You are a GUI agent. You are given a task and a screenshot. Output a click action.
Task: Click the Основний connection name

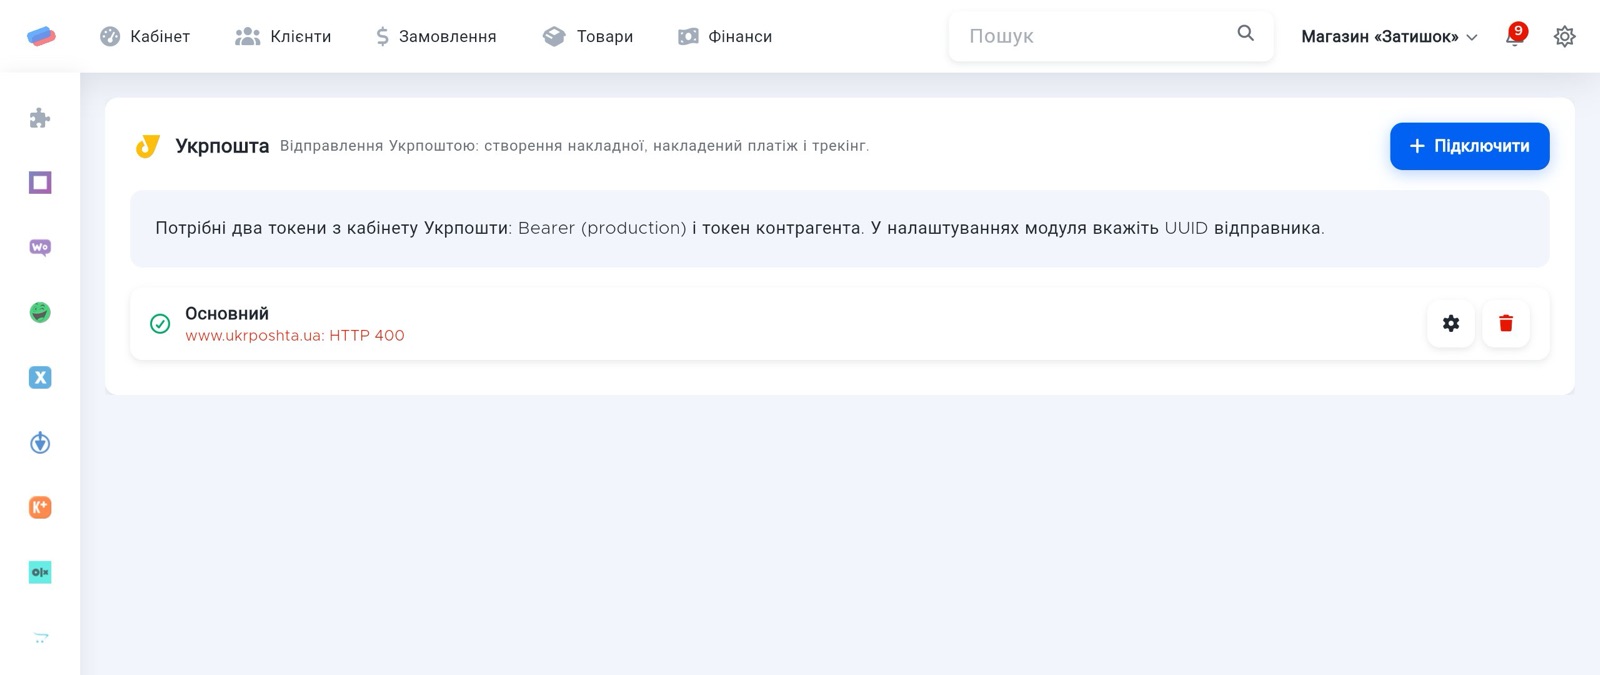(227, 313)
